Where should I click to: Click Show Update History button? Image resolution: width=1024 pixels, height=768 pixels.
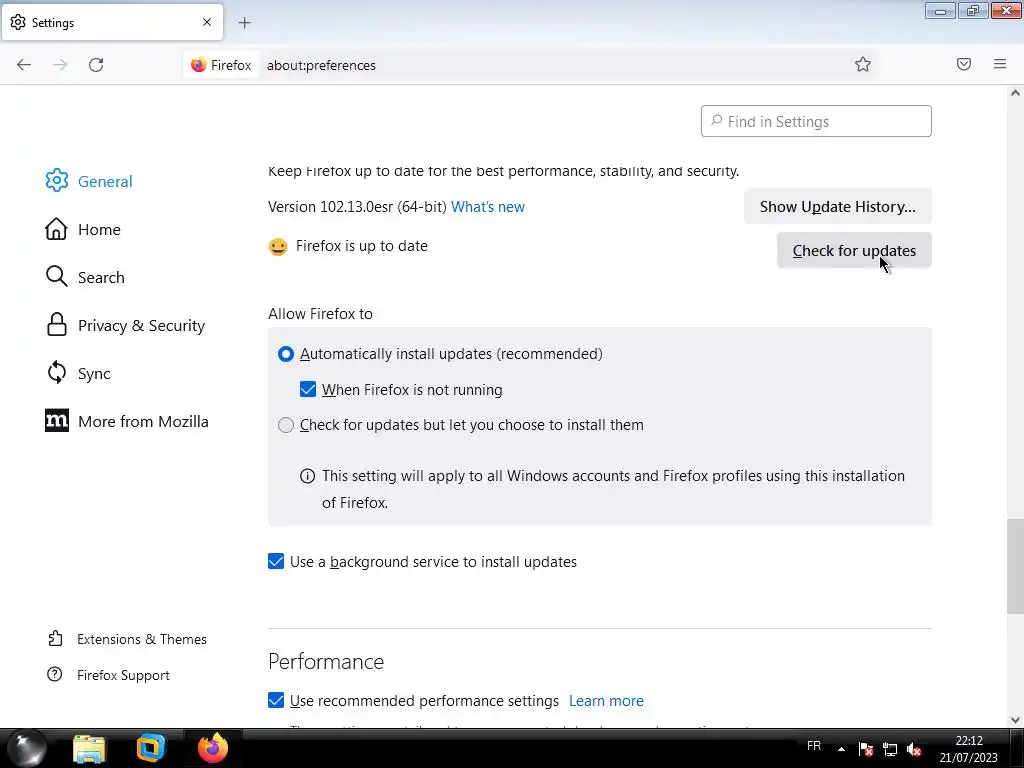[837, 206]
